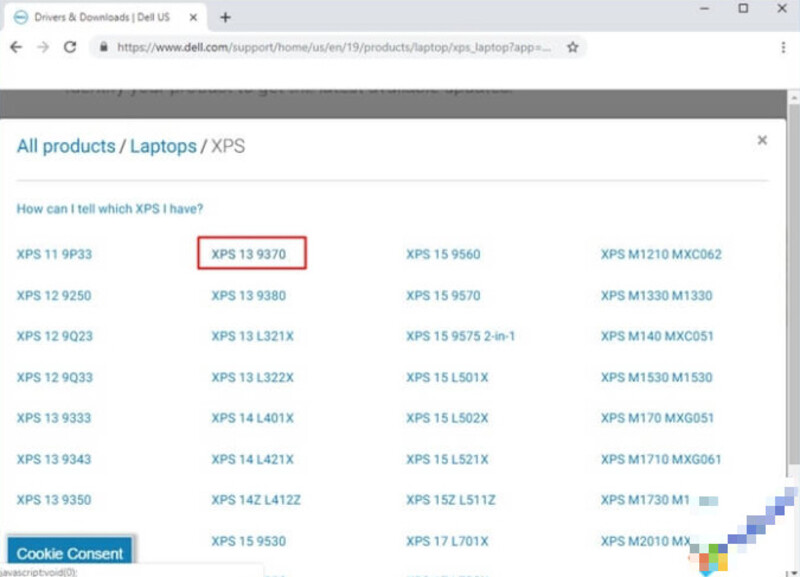Open the Chrome three-dot menu
The width and height of the screenshot is (800, 577).
click(783, 47)
